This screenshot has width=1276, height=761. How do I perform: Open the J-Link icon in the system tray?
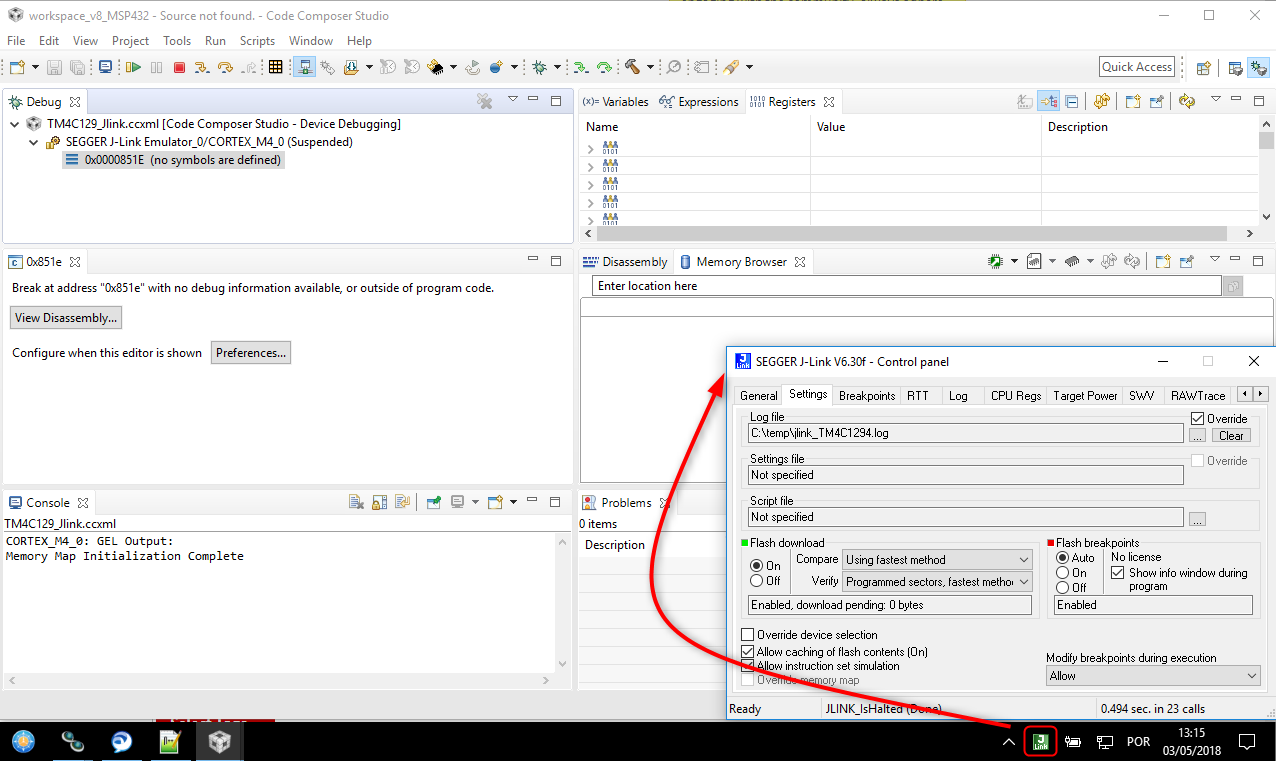point(1040,741)
